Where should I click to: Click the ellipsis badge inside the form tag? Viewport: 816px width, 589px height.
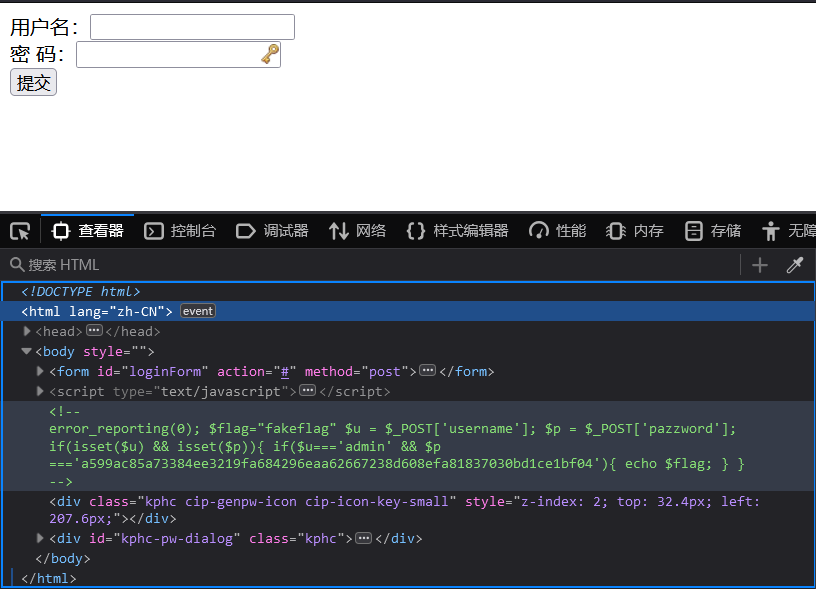pyautogui.click(x=428, y=370)
